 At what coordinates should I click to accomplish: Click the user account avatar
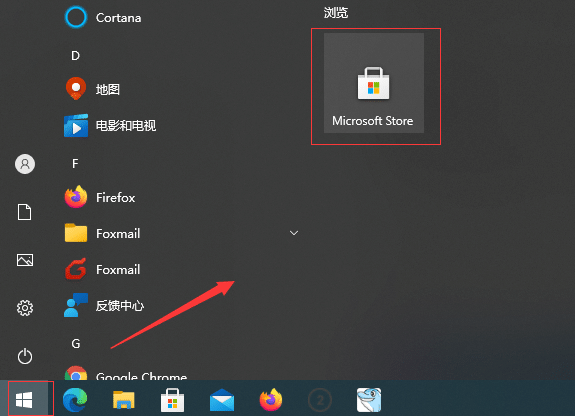pyautogui.click(x=25, y=164)
